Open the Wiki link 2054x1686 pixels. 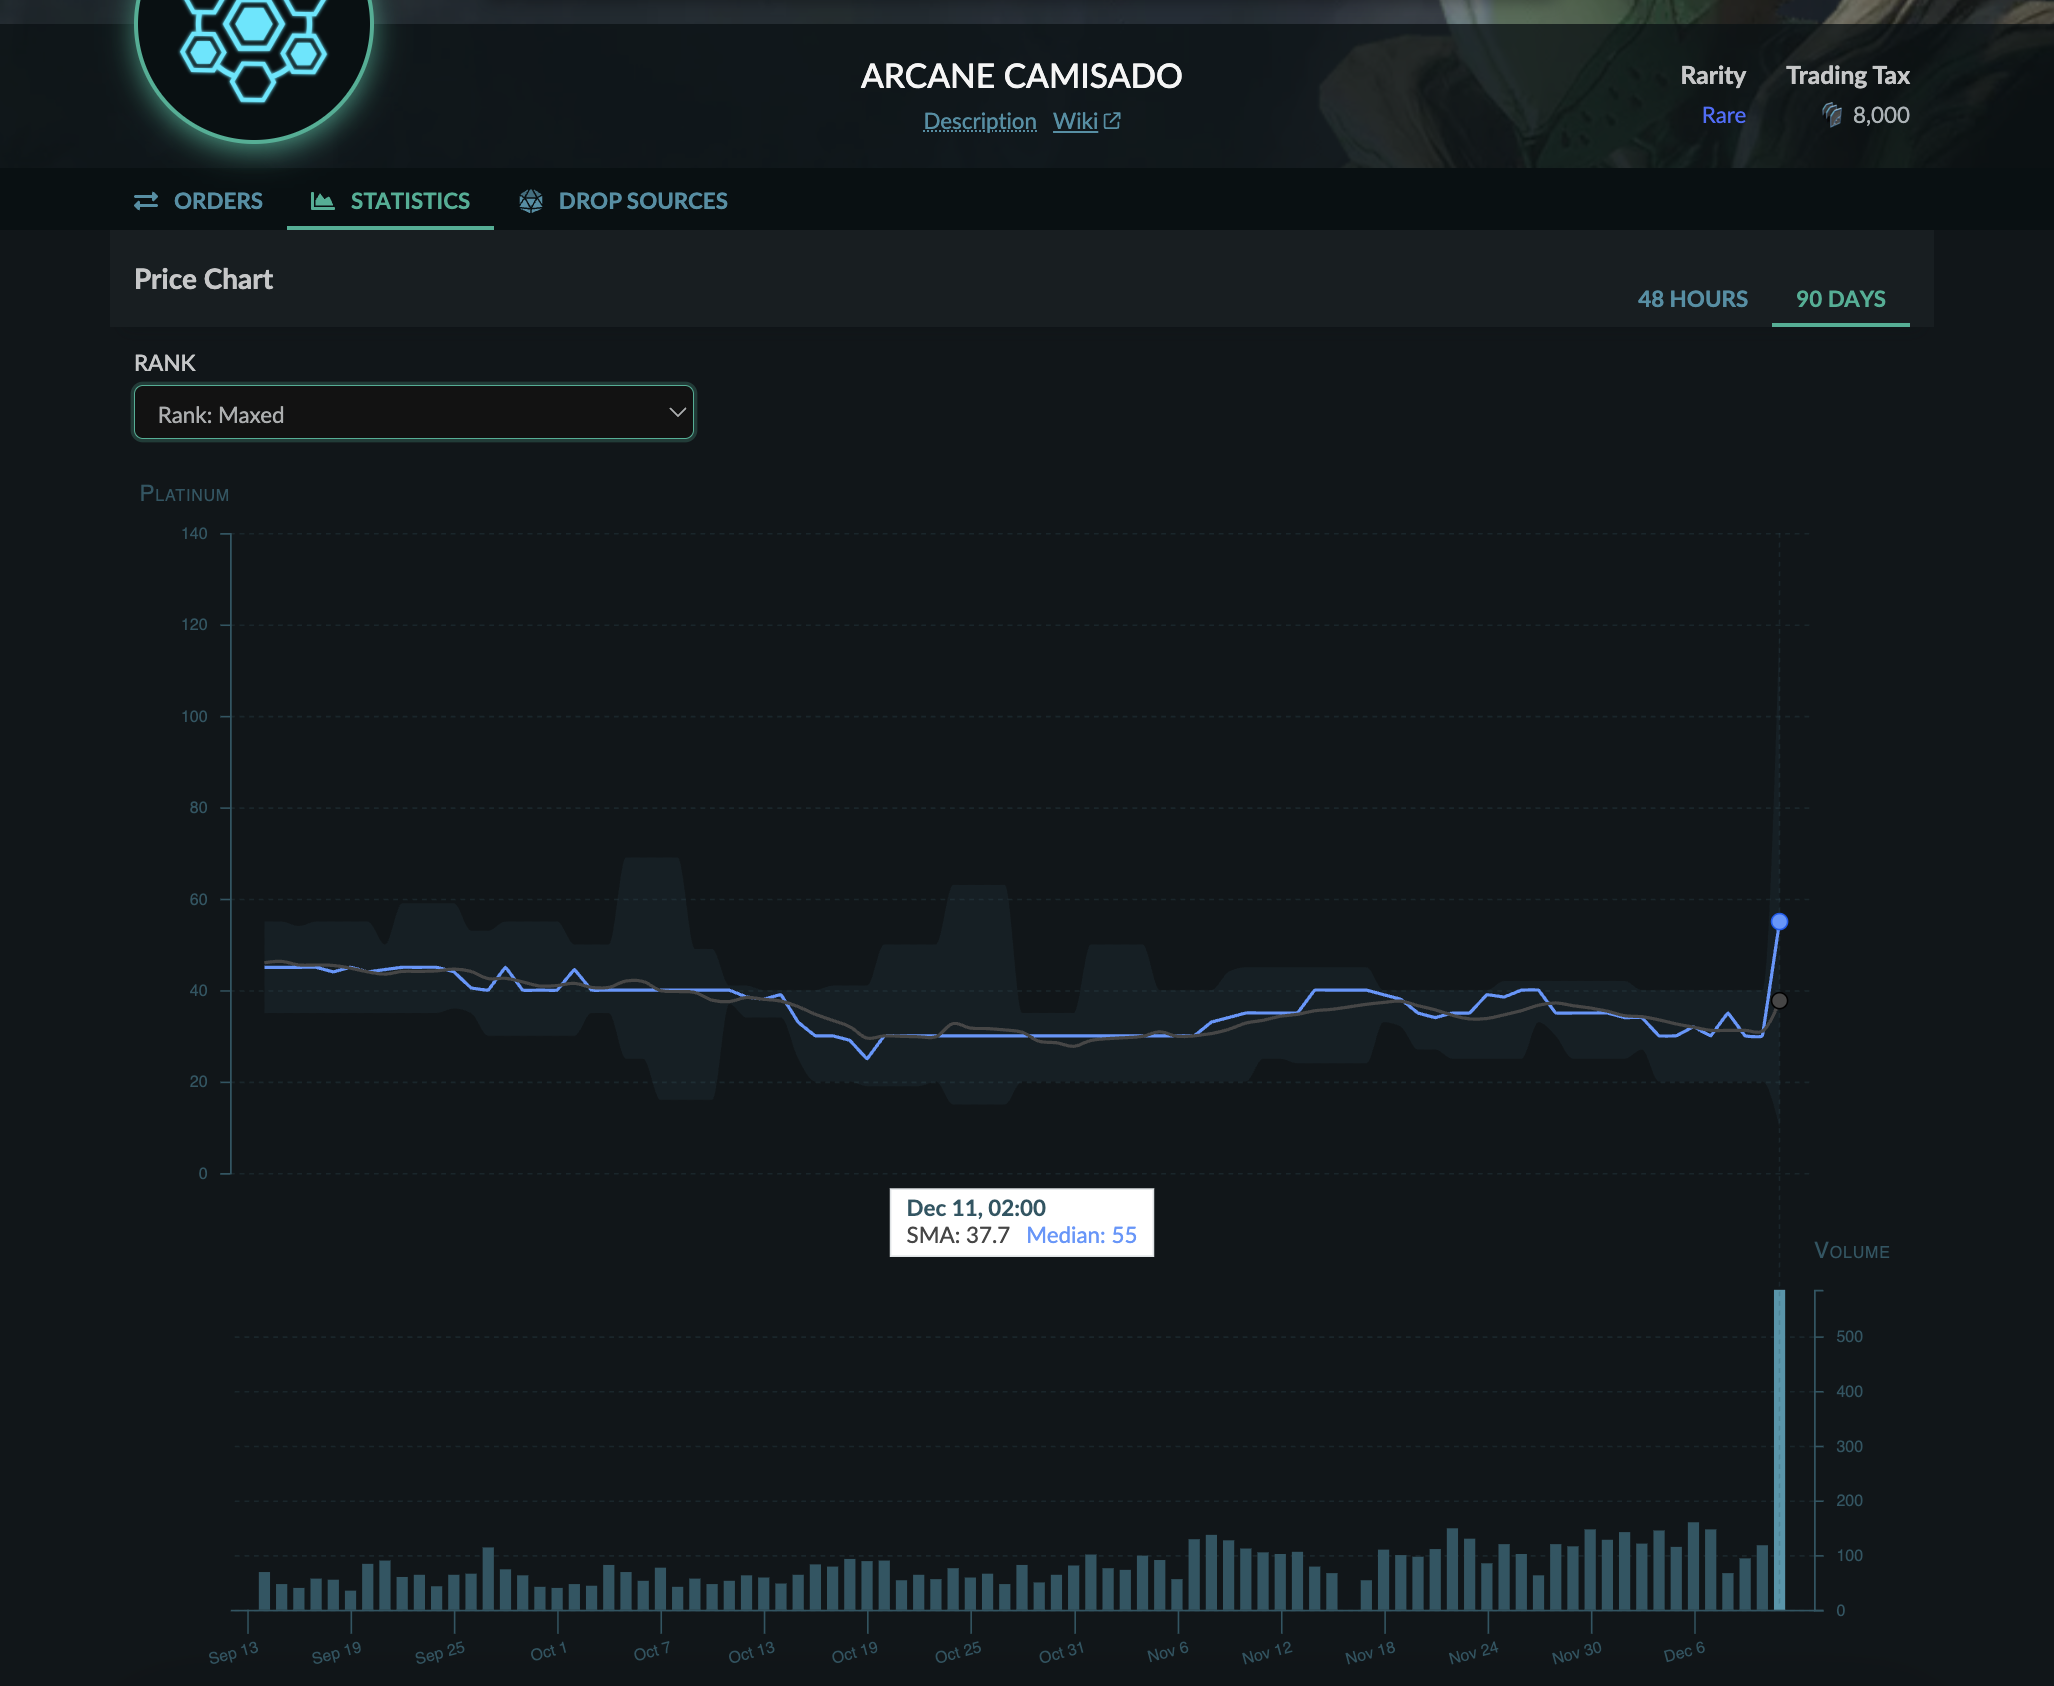(1075, 121)
